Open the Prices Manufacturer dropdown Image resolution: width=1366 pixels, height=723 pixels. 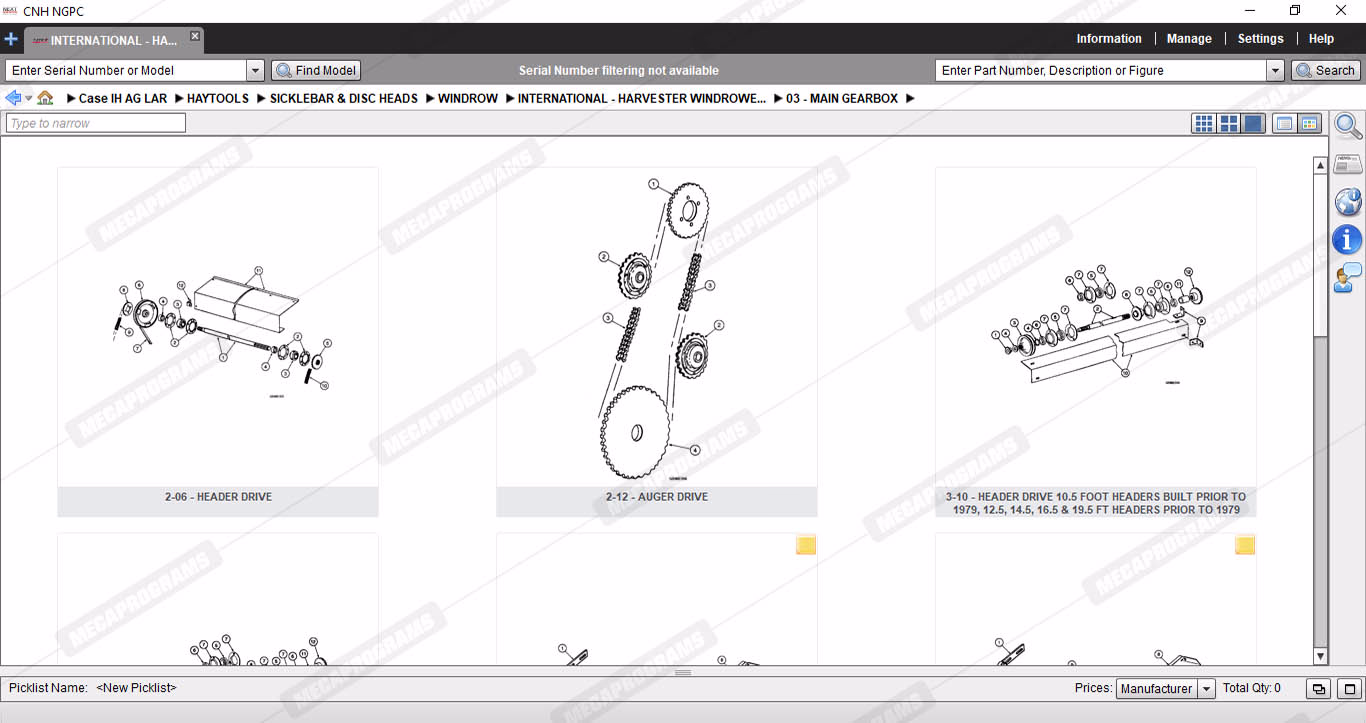pyautogui.click(x=1206, y=689)
